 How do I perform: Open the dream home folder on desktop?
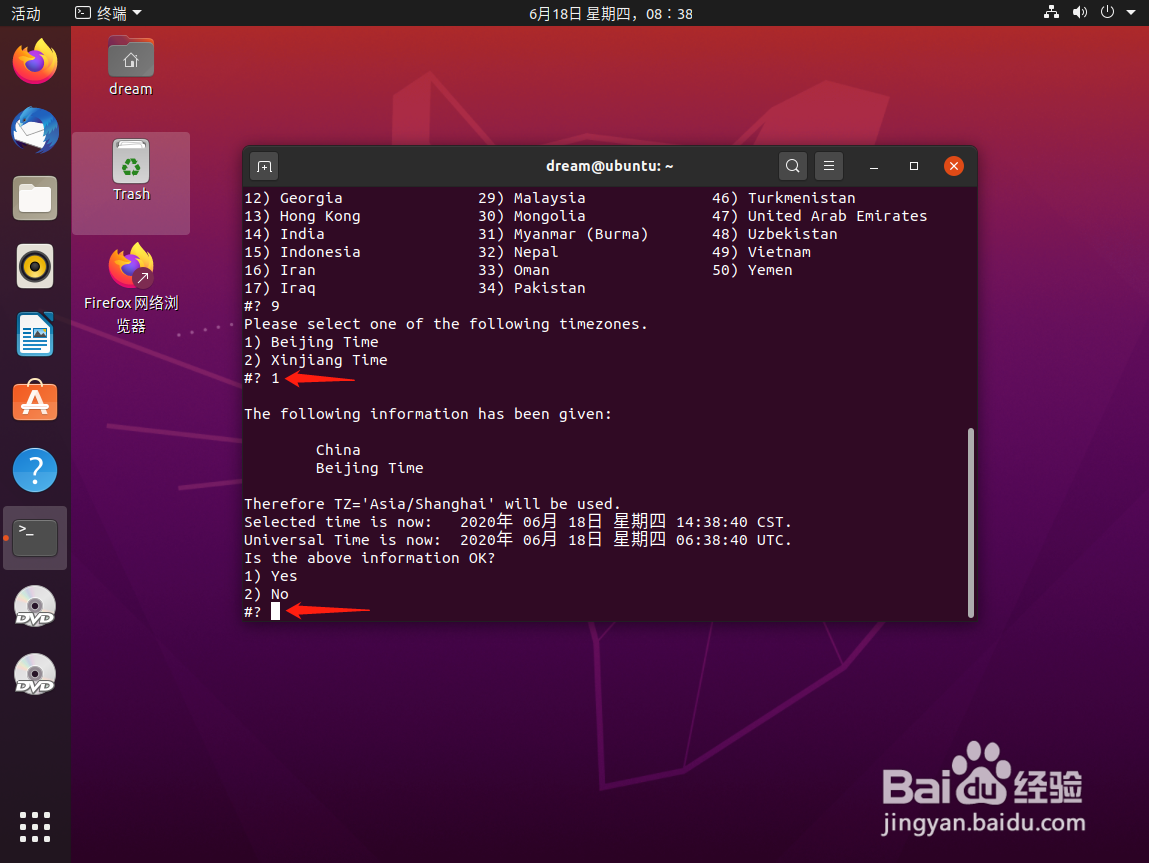(x=130, y=66)
